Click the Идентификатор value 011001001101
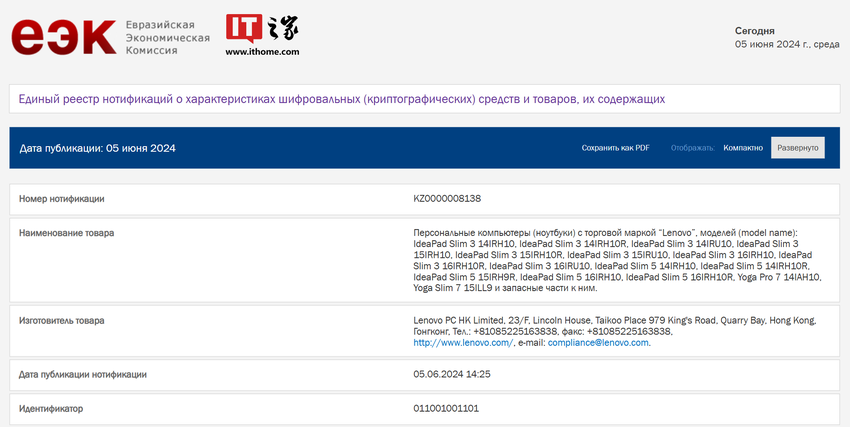Screen dimensions: 850x427 (x=446, y=409)
